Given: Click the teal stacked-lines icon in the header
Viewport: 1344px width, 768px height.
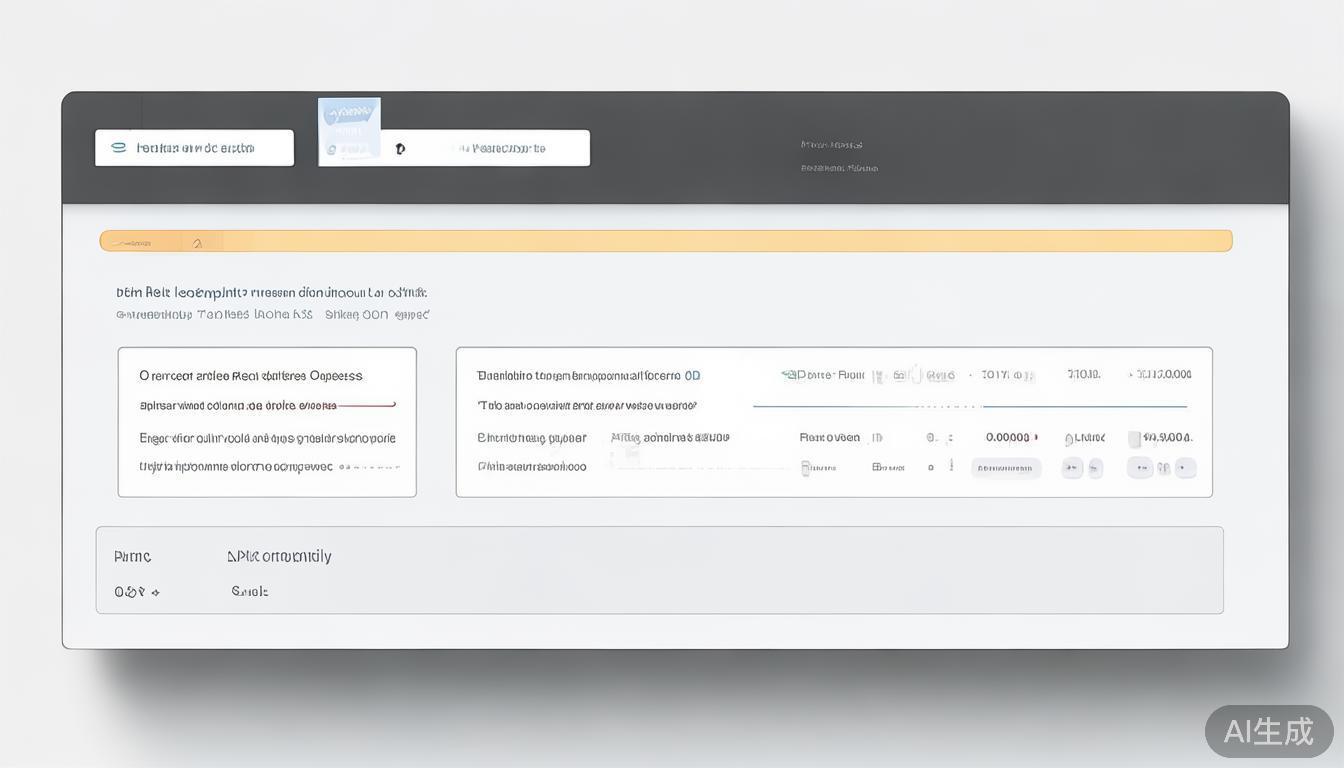Looking at the screenshot, I should [118, 147].
